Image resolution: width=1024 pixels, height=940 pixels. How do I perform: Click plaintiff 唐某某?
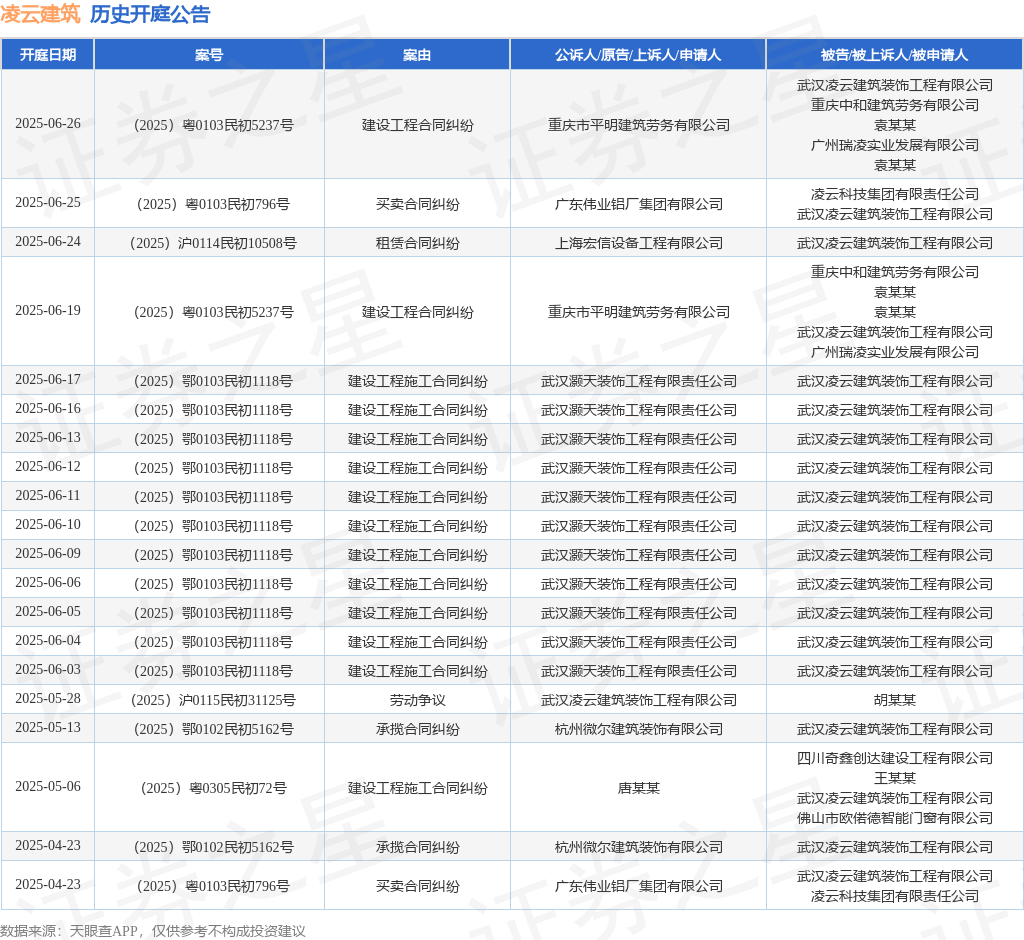pyautogui.click(x=639, y=788)
